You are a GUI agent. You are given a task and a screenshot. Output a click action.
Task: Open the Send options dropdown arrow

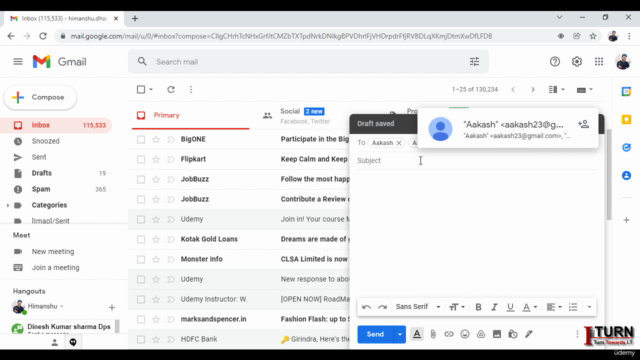[400, 334]
